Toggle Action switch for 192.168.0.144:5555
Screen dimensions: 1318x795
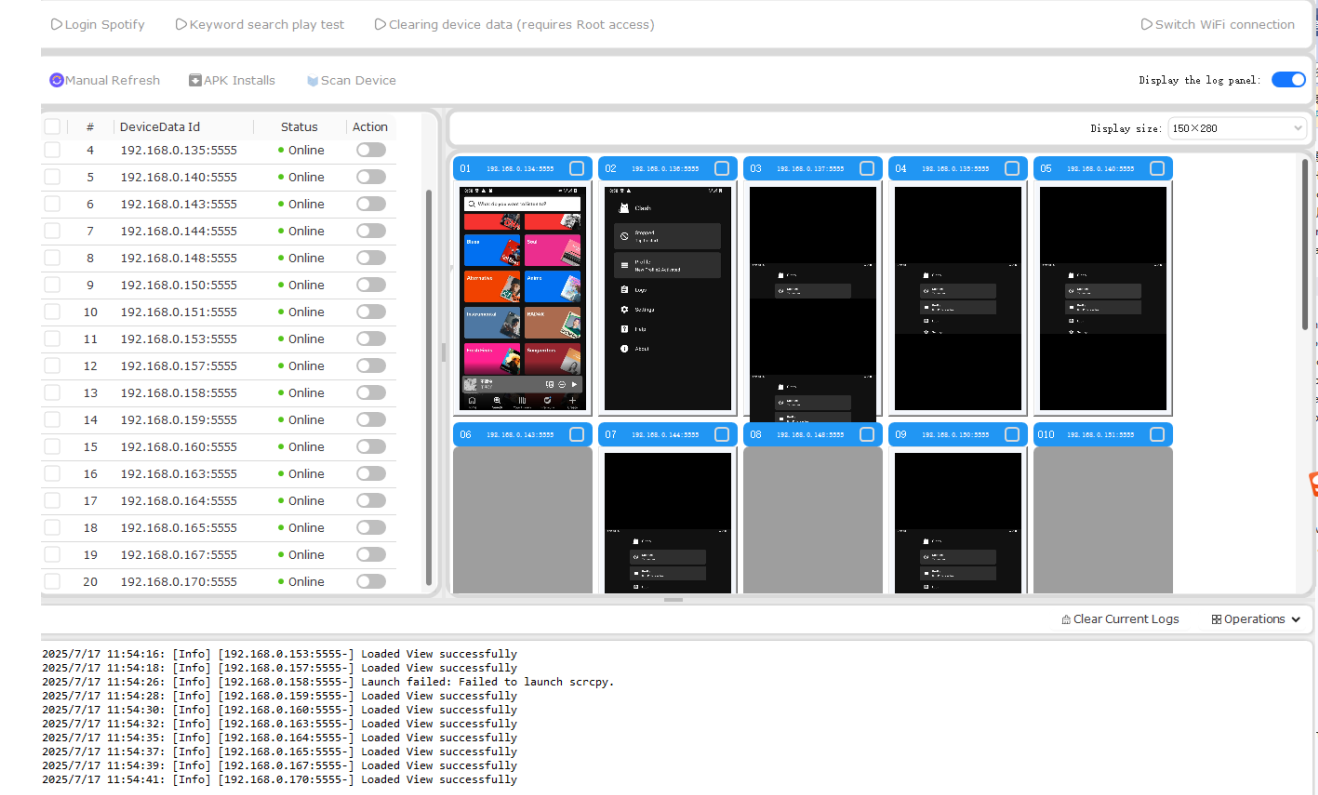[371, 231]
